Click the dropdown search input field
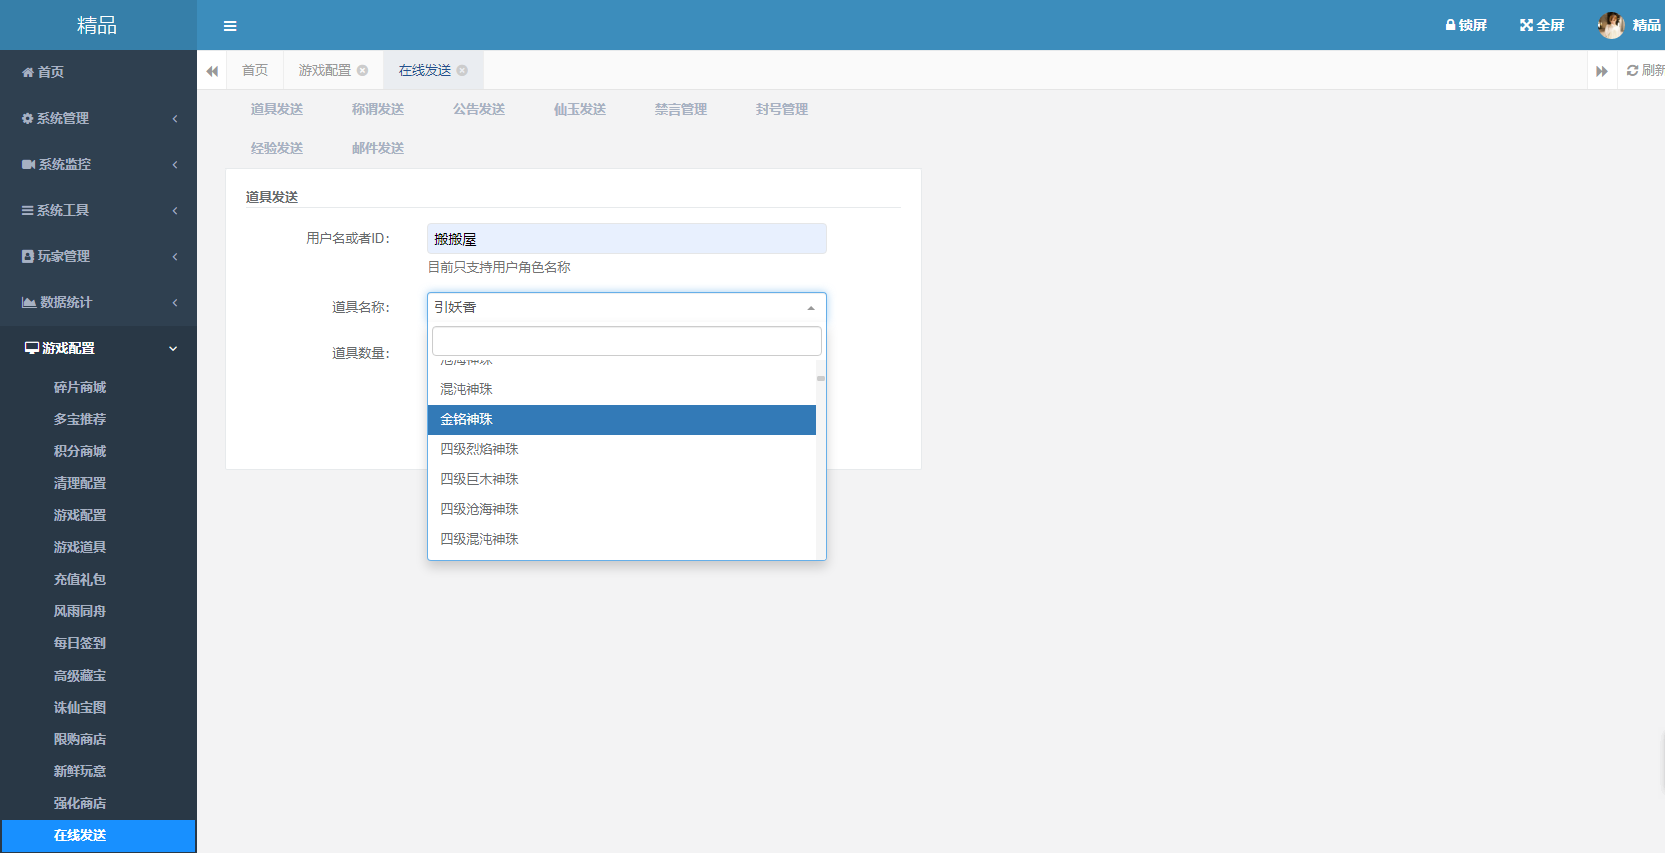 click(x=626, y=341)
